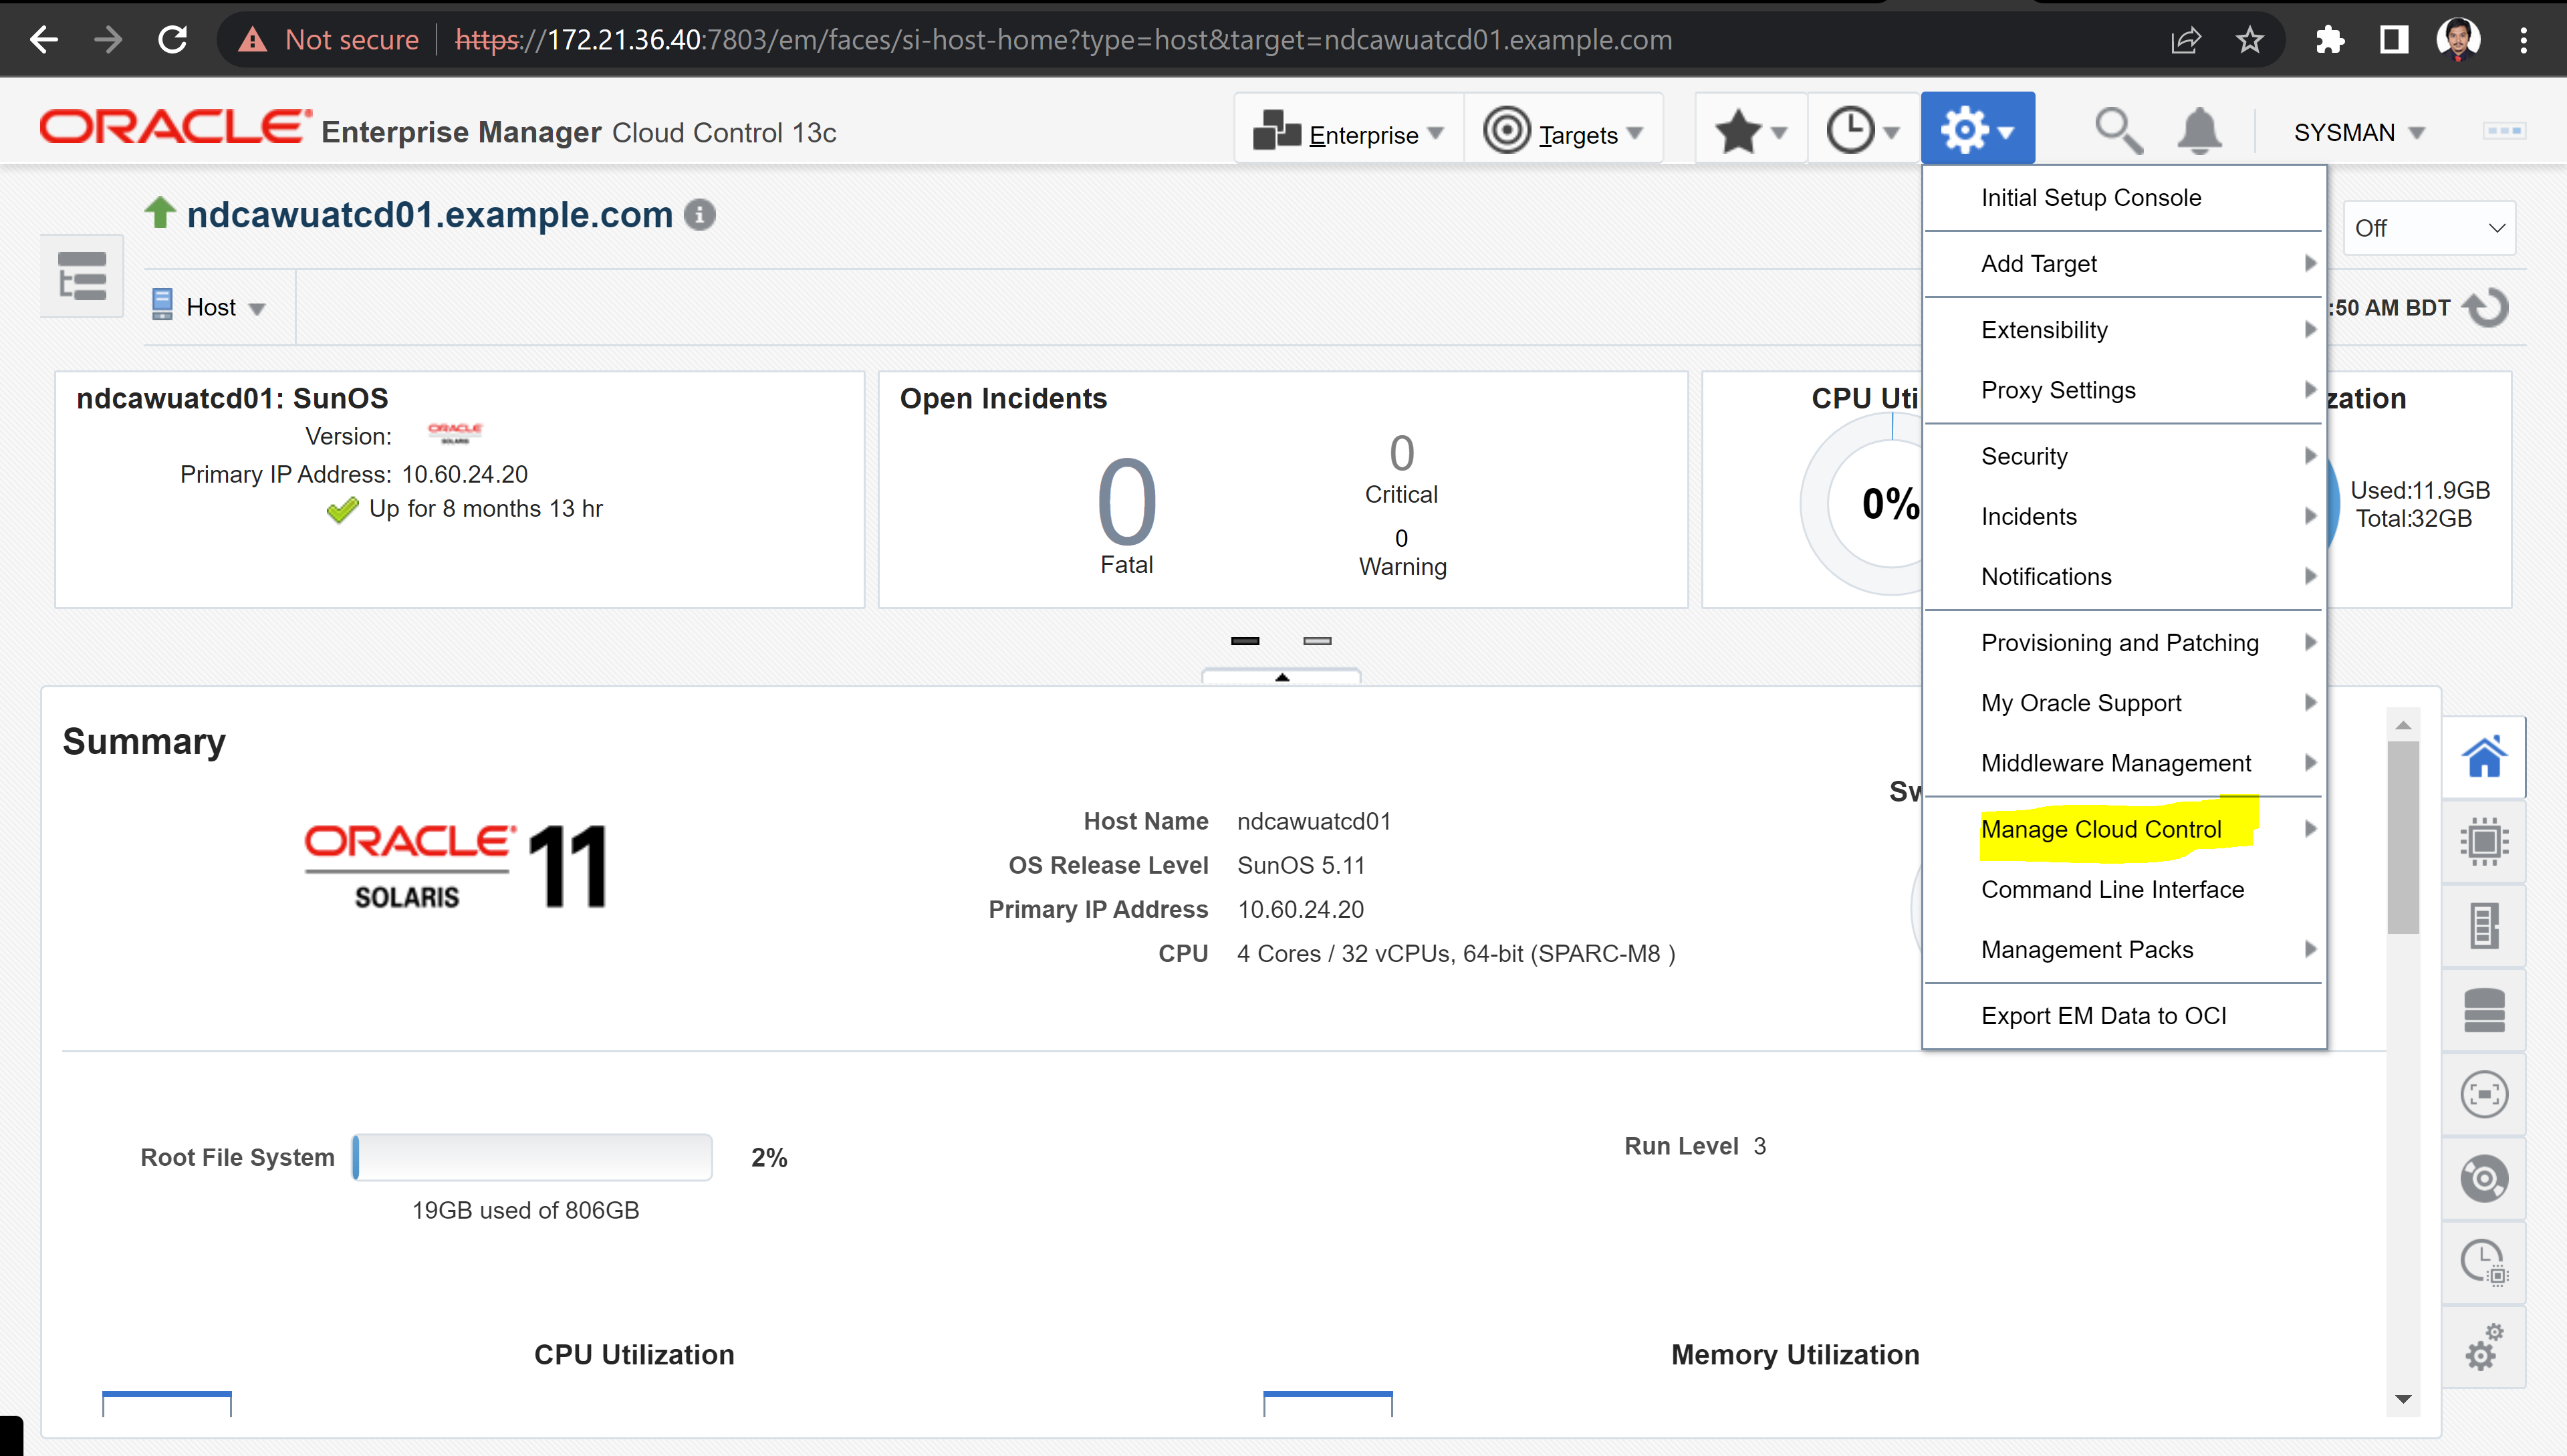2567x1456 pixels.
Task: Collapse the top dashboard with the up arrow handle
Action: click(1281, 676)
